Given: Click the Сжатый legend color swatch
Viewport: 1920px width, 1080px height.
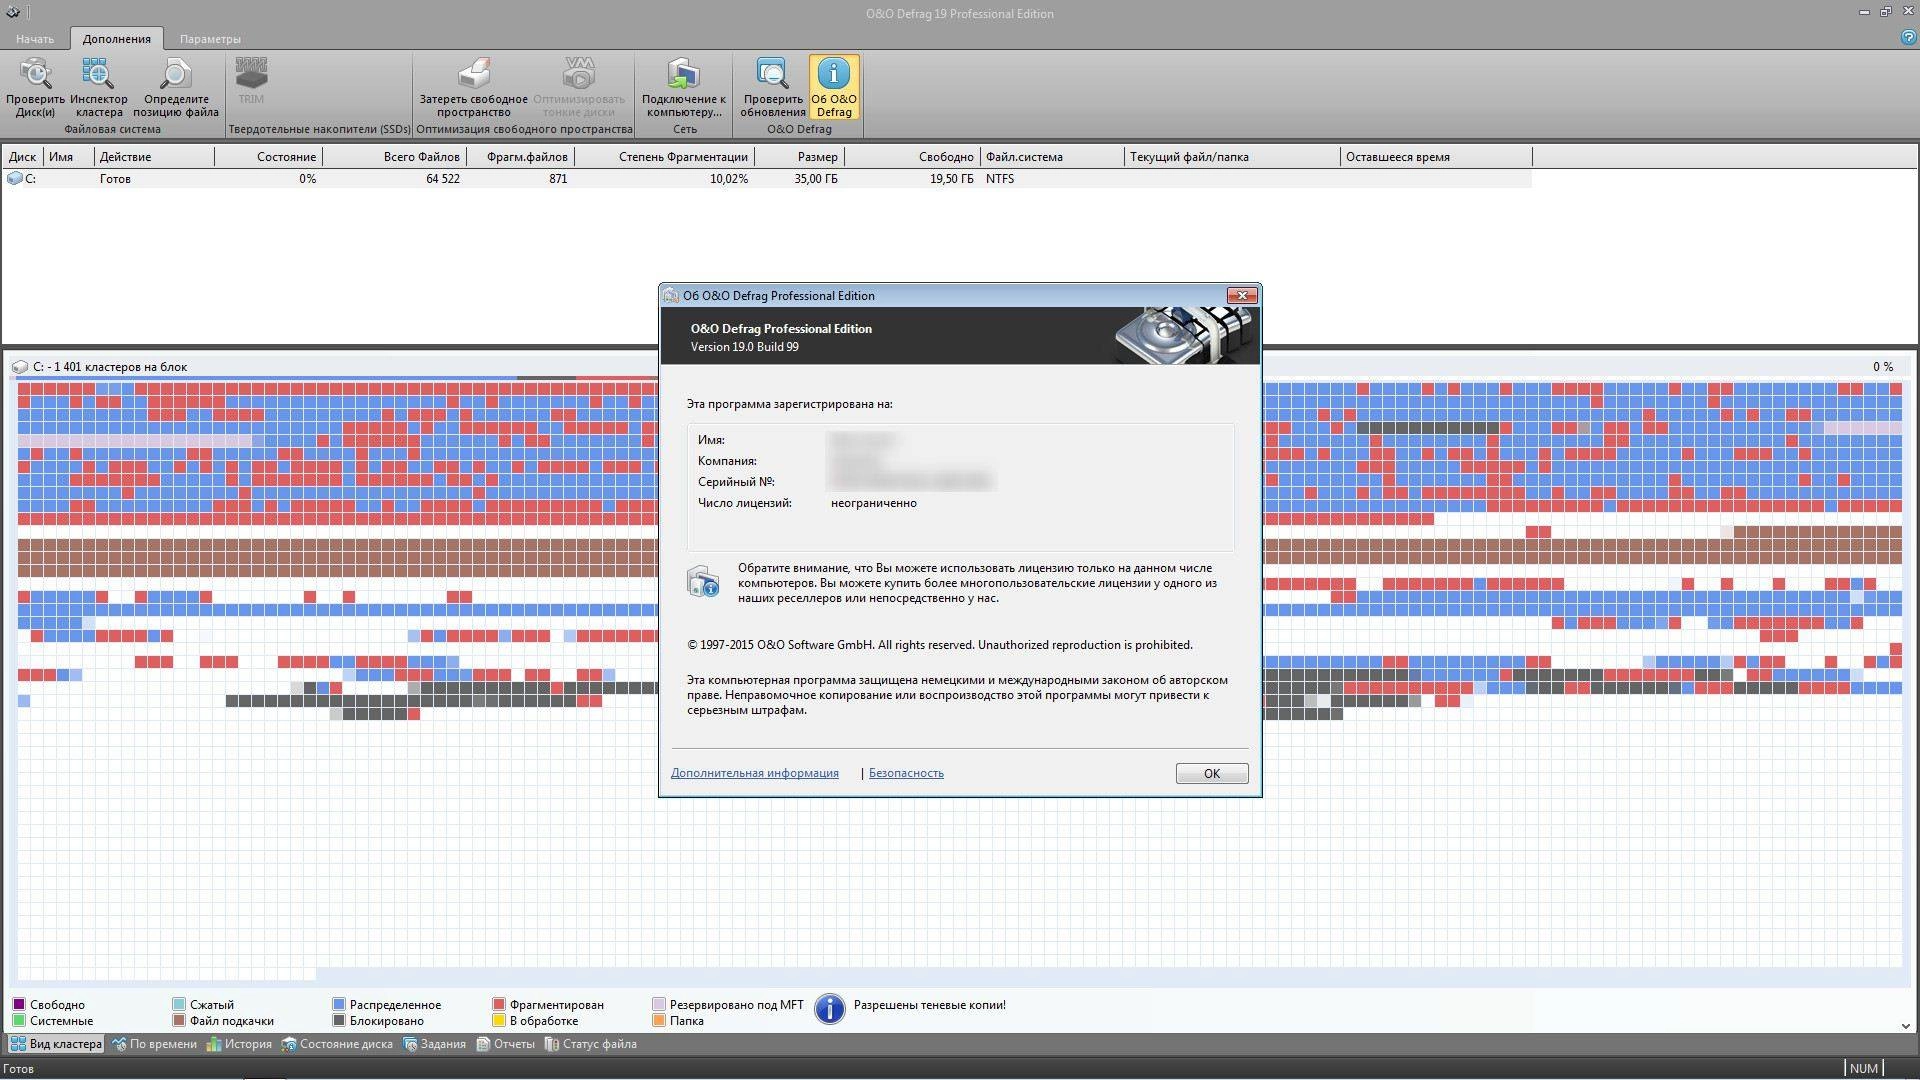Looking at the screenshot, I should point(179,1004).
